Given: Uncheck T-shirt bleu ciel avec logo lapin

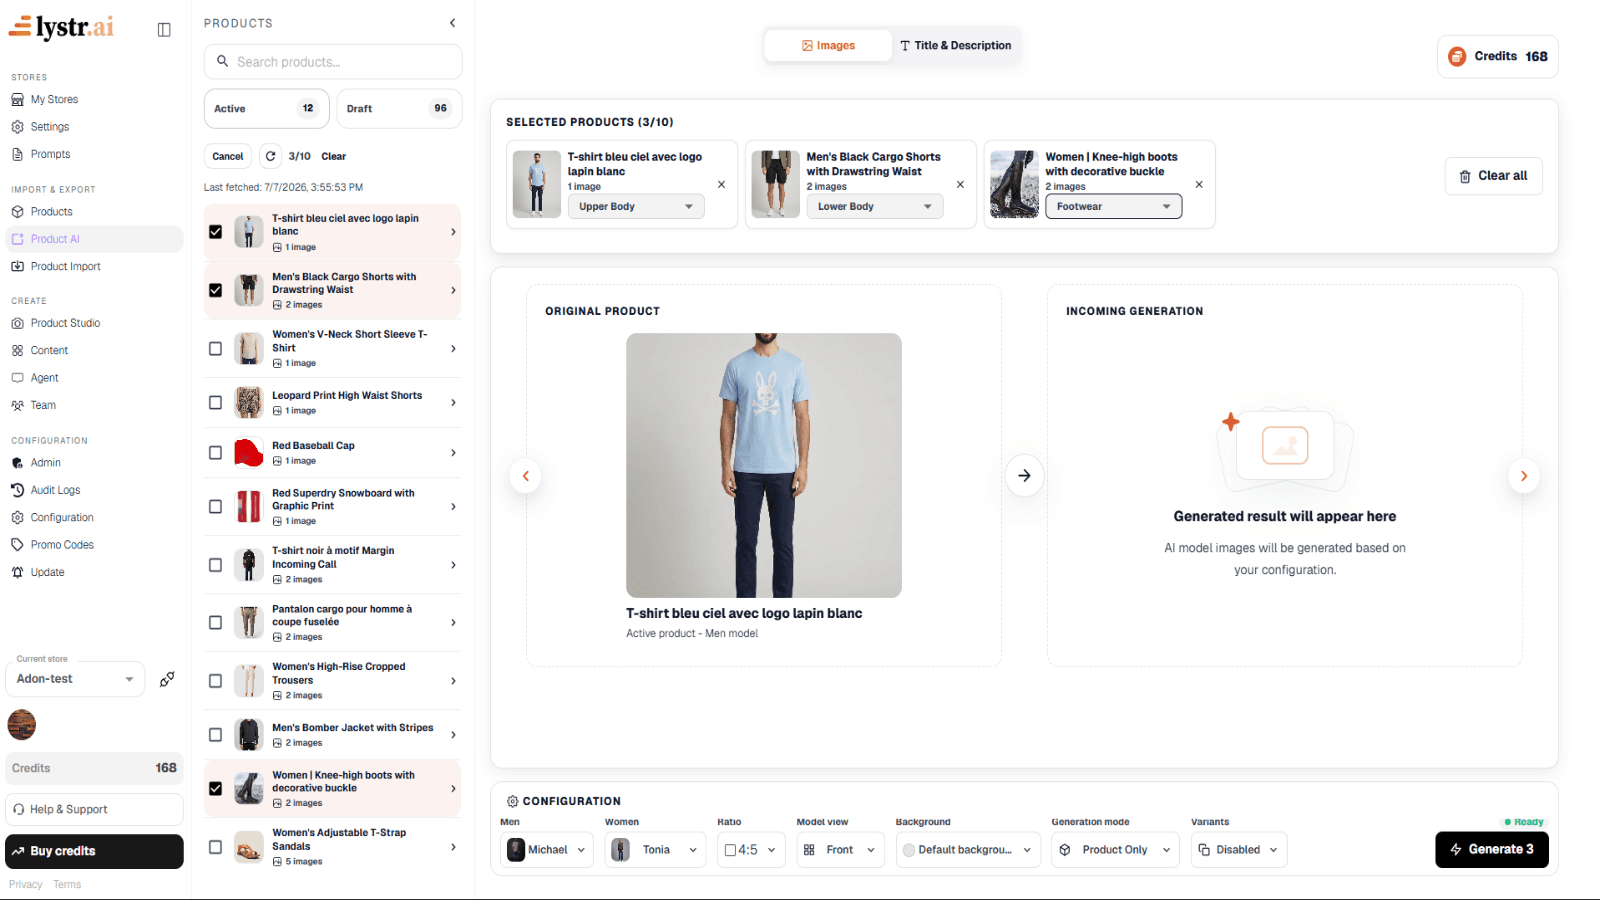Looking at the screenshot, I should tap(215, 232).
